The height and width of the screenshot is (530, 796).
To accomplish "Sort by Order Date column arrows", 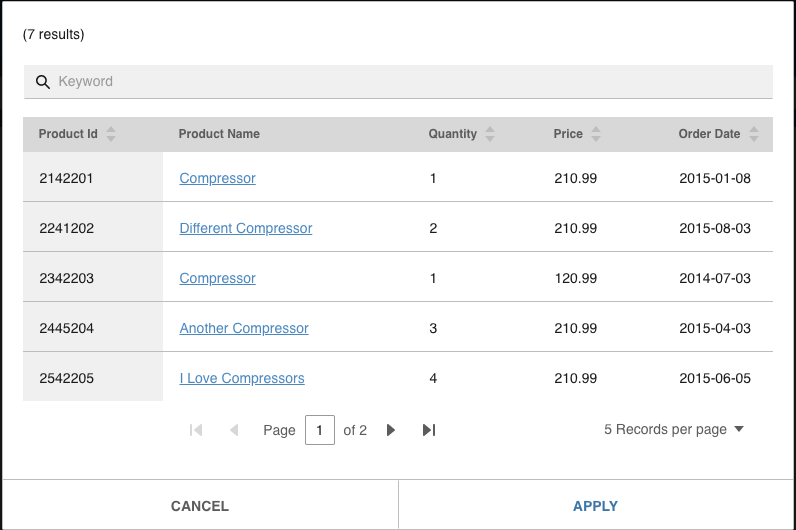I will 754,134.
